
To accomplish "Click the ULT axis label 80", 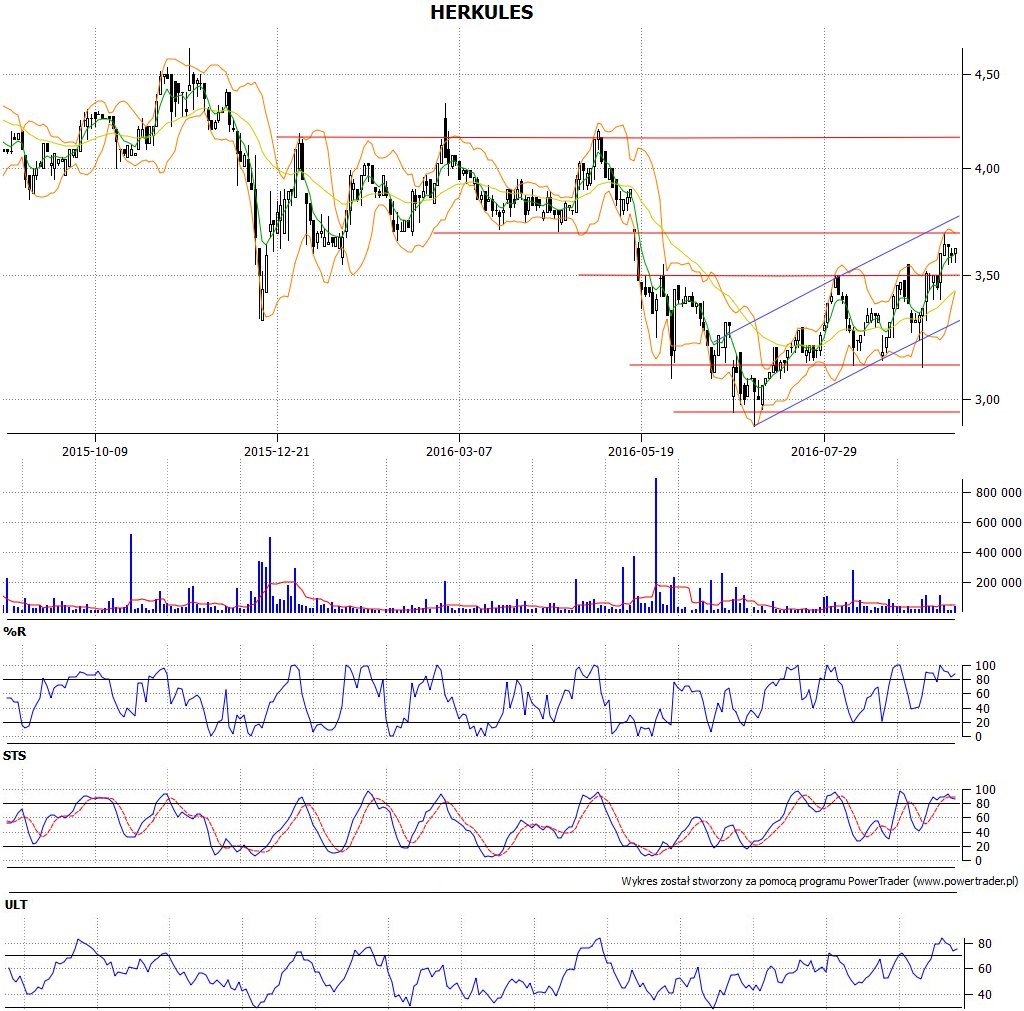I will pos(984,944).
